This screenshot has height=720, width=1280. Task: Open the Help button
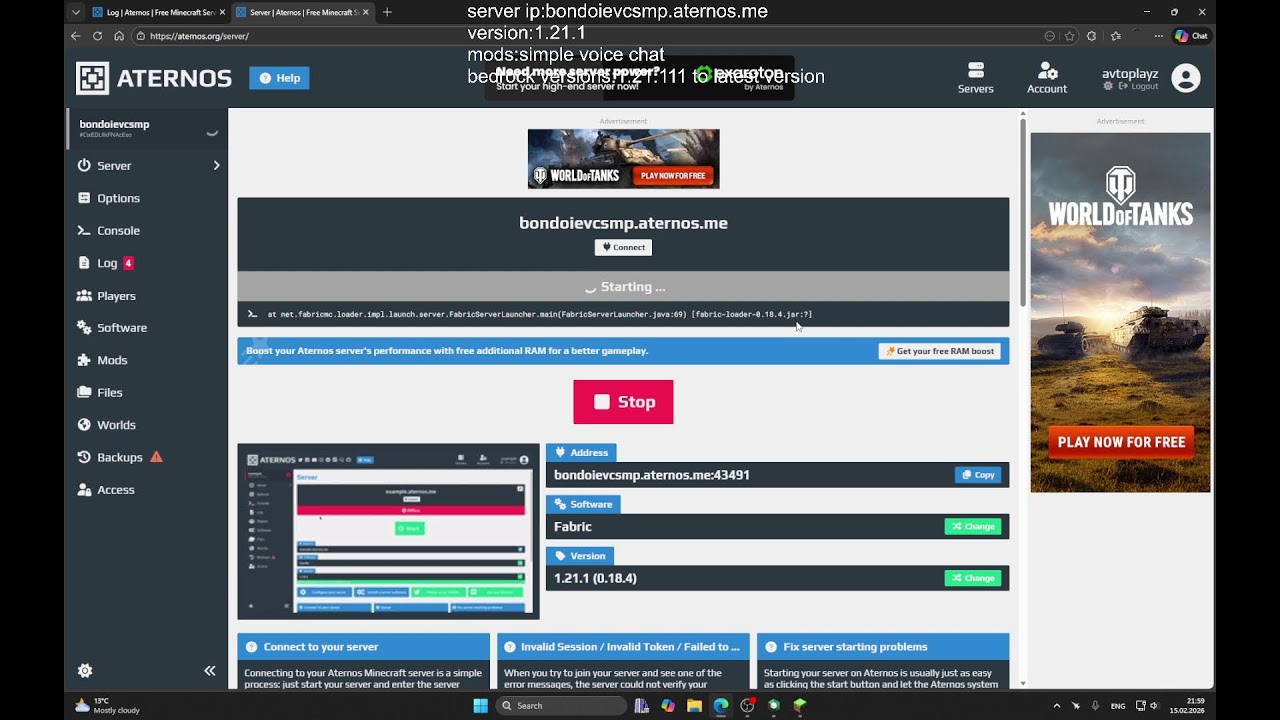pyautogui.click(x=279, y=78)
